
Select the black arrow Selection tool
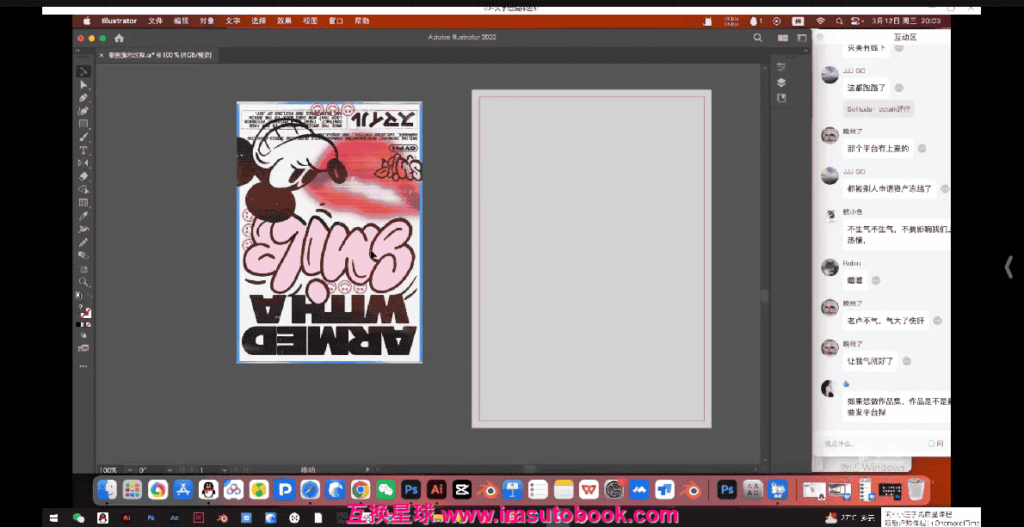pyautogui.click(x=84, y=71)
